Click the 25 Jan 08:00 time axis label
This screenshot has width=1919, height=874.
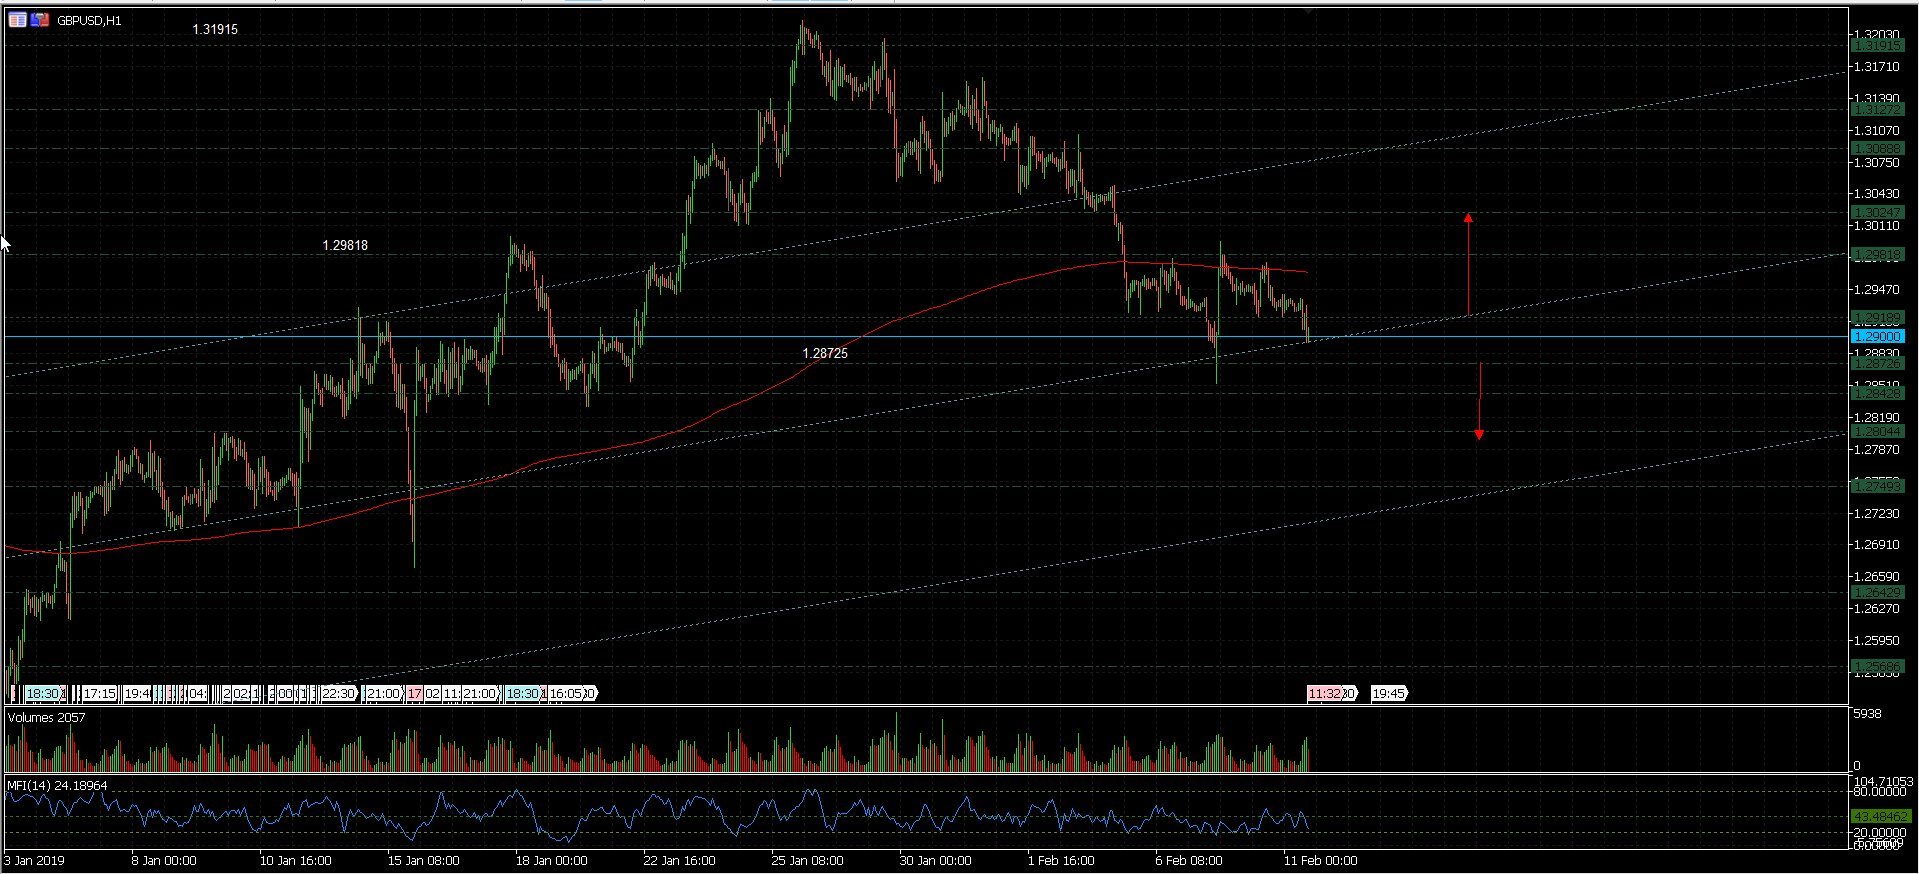tap(807, 861)
